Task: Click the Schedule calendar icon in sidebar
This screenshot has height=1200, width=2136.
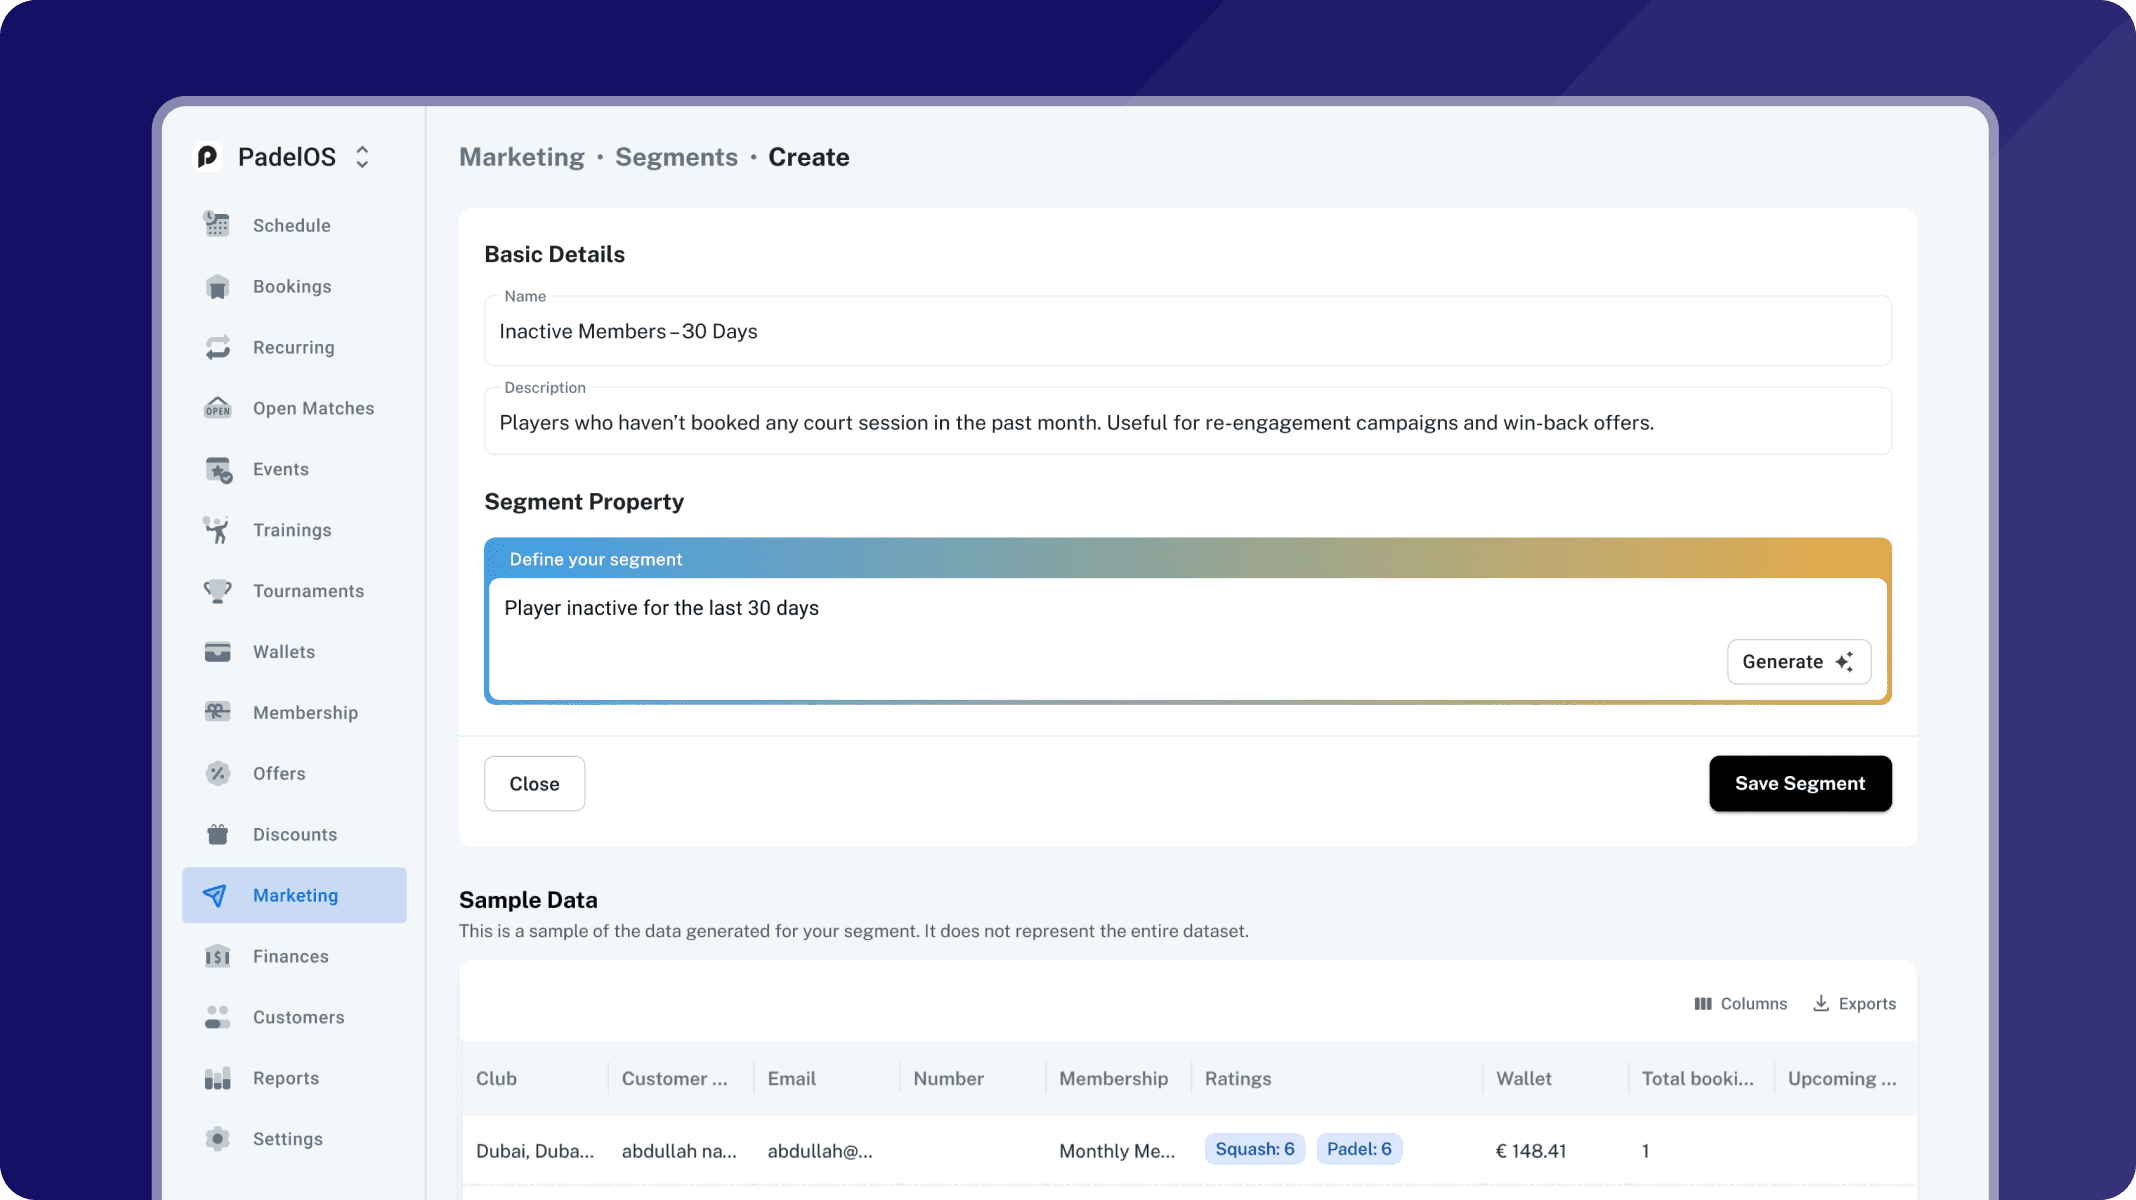Action: 217,225
